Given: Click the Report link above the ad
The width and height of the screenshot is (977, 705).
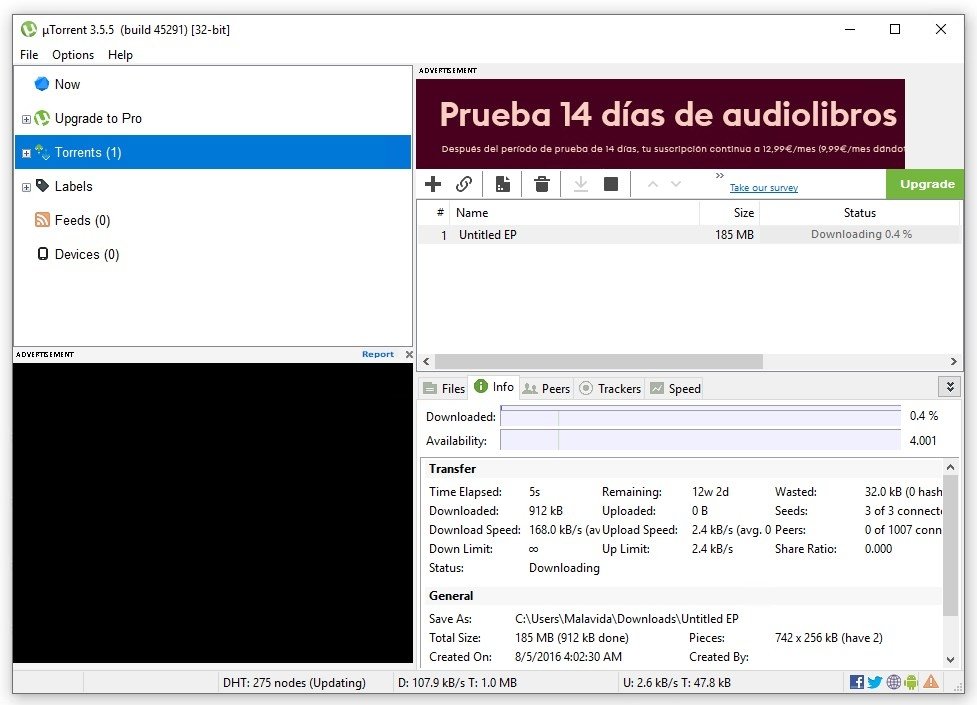Looking at the screenshot, I should 378,354.
